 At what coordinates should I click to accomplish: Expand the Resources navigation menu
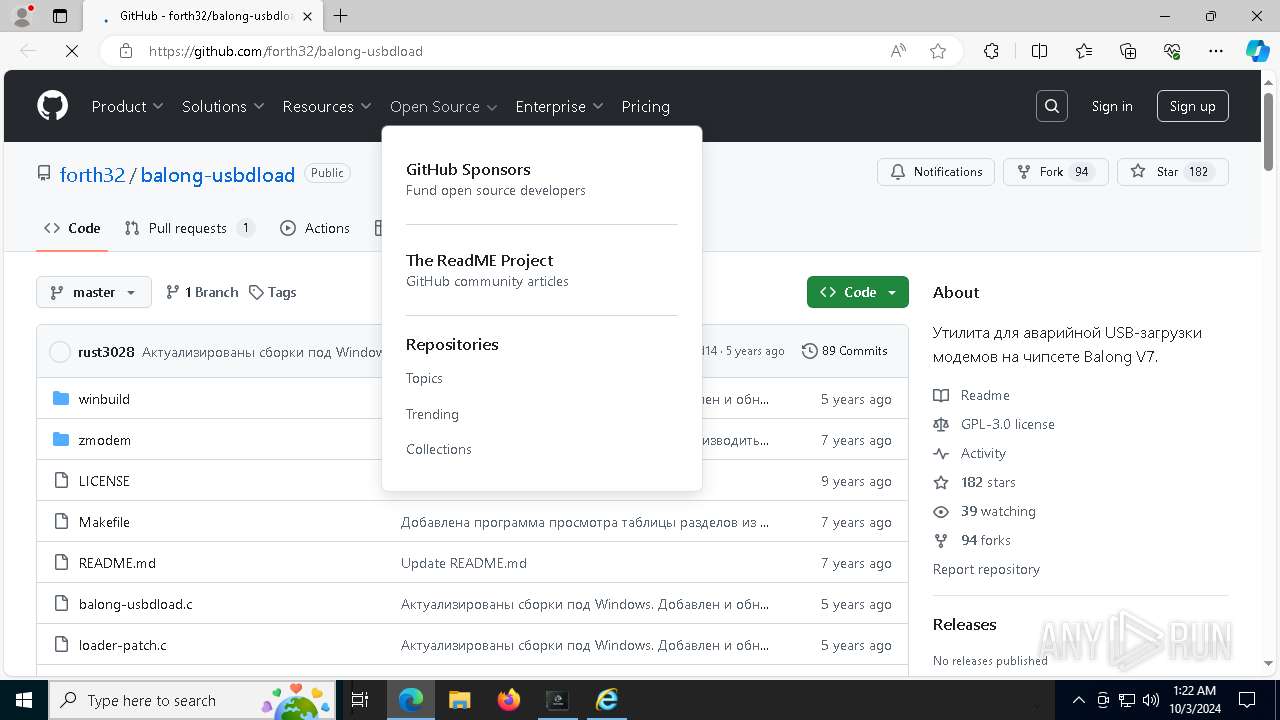pos(327,106)
